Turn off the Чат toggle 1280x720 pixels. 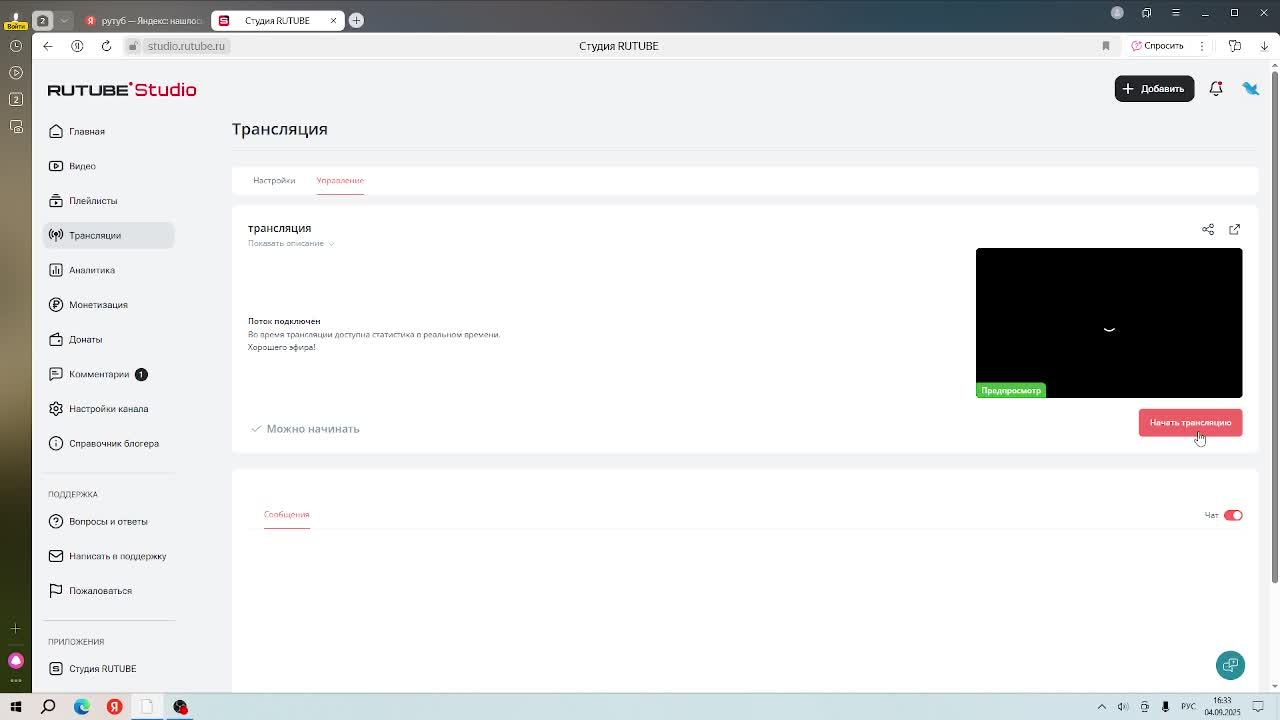point(1233,515)
